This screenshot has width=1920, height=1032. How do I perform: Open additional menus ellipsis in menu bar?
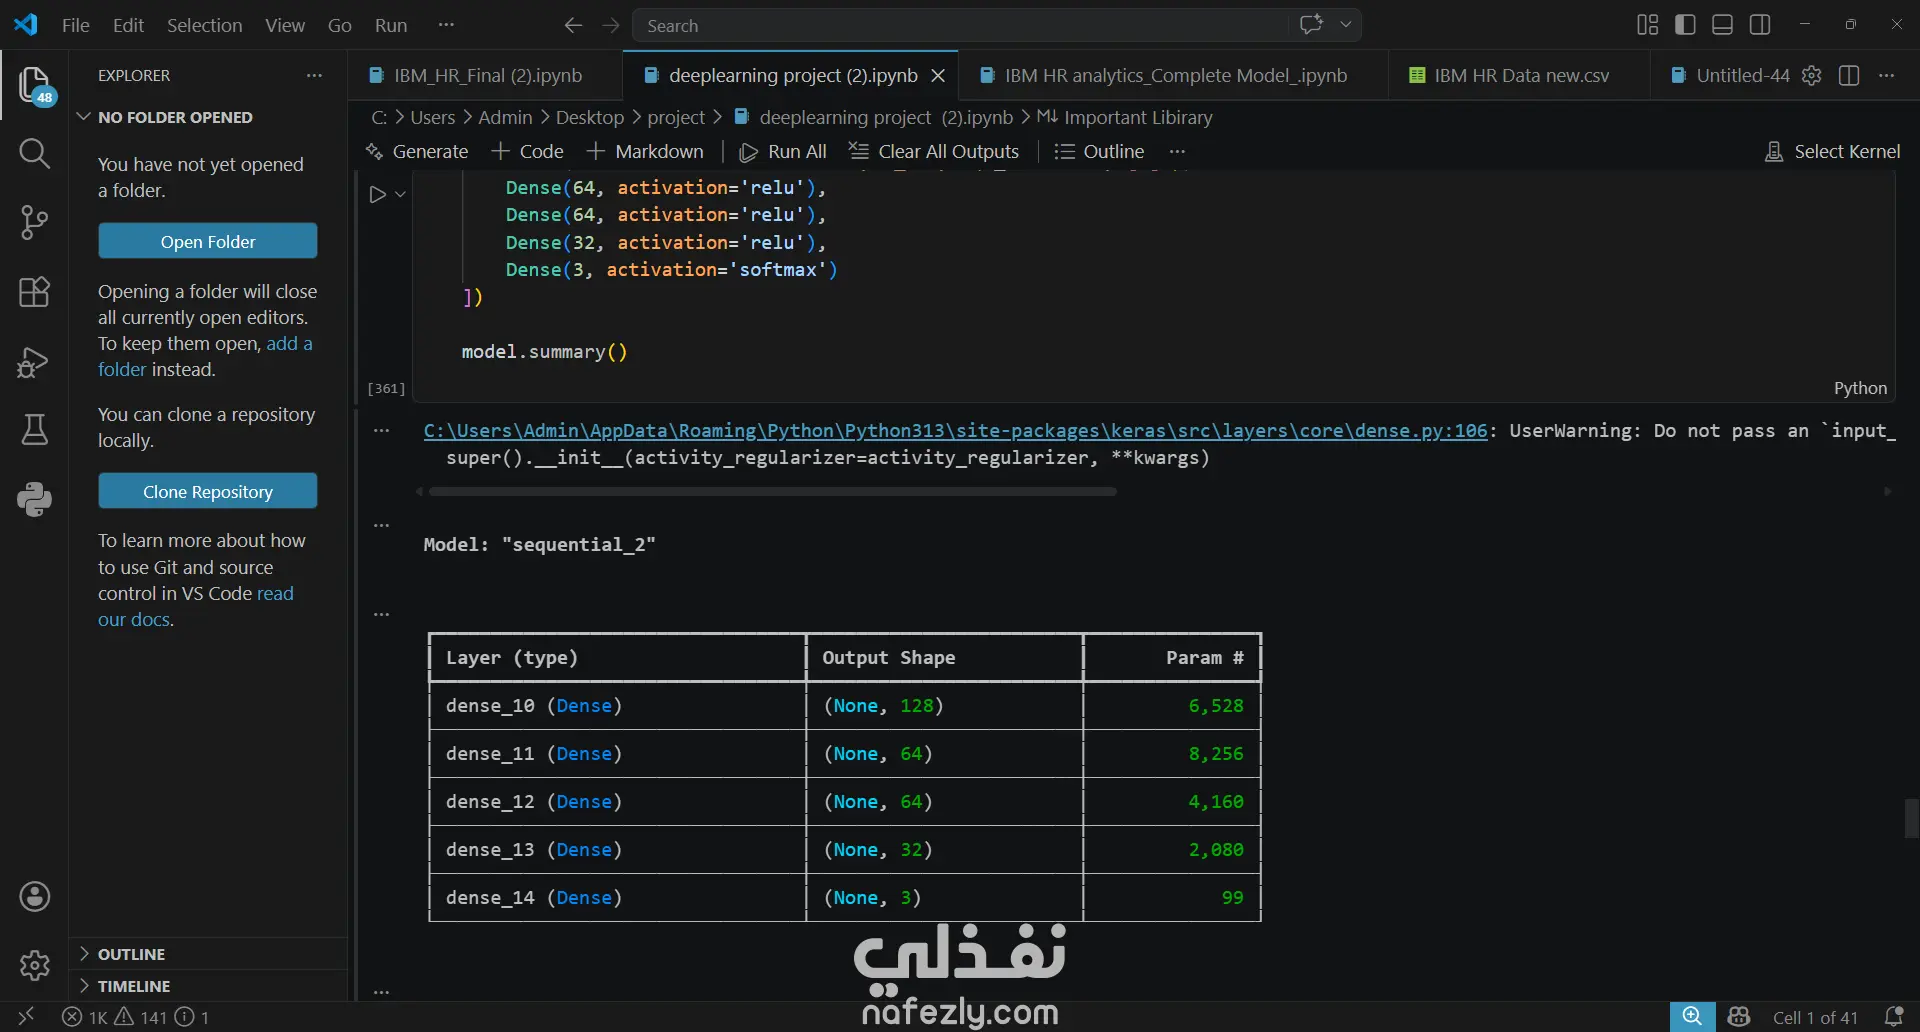(447, 25)
